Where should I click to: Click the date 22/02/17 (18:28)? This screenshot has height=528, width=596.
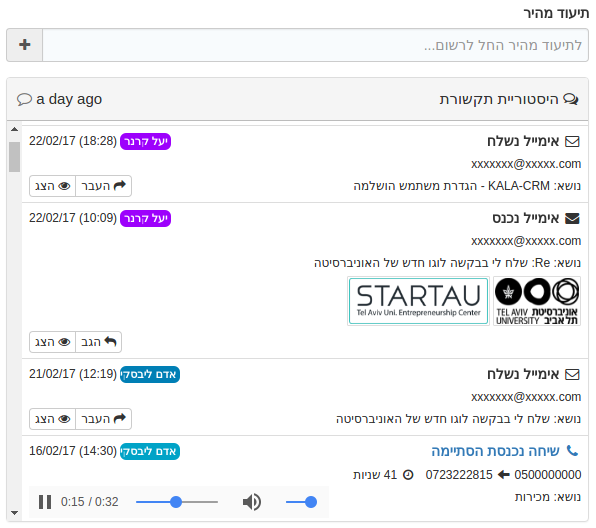pos(73,141)
